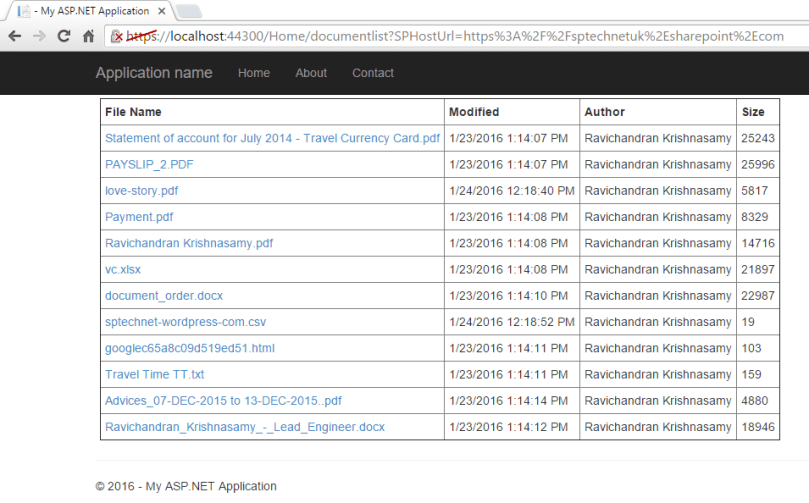
Task: Go to browser home icon
Action: coord(89,36)
